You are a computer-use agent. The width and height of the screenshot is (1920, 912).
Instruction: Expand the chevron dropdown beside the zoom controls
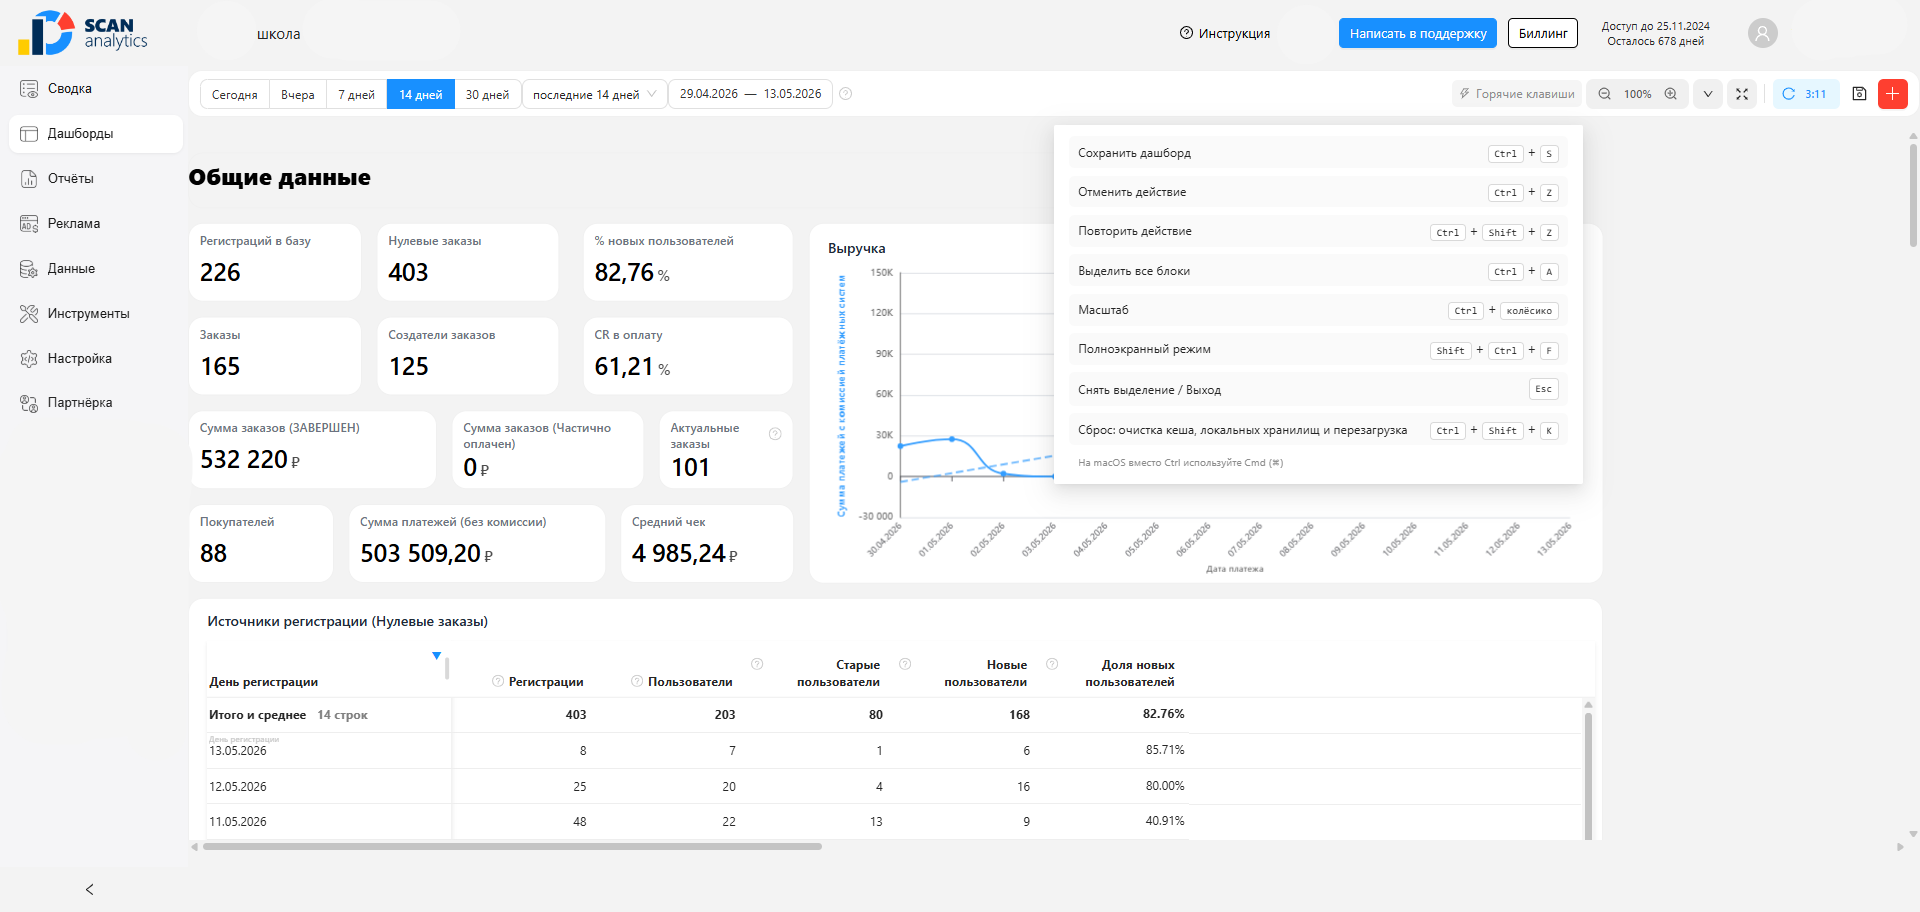pos(1708,94)
